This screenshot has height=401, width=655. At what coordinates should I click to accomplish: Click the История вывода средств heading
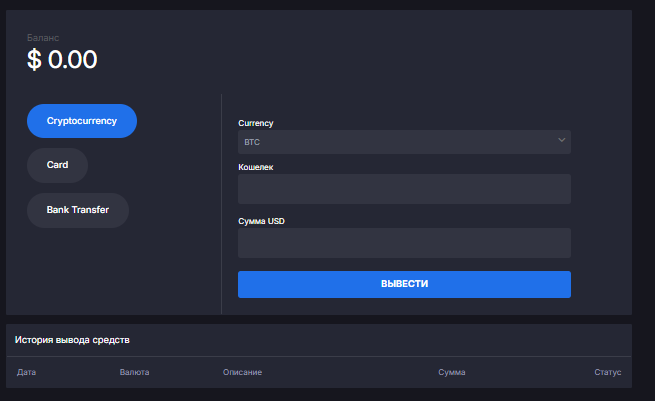point(72,340)
